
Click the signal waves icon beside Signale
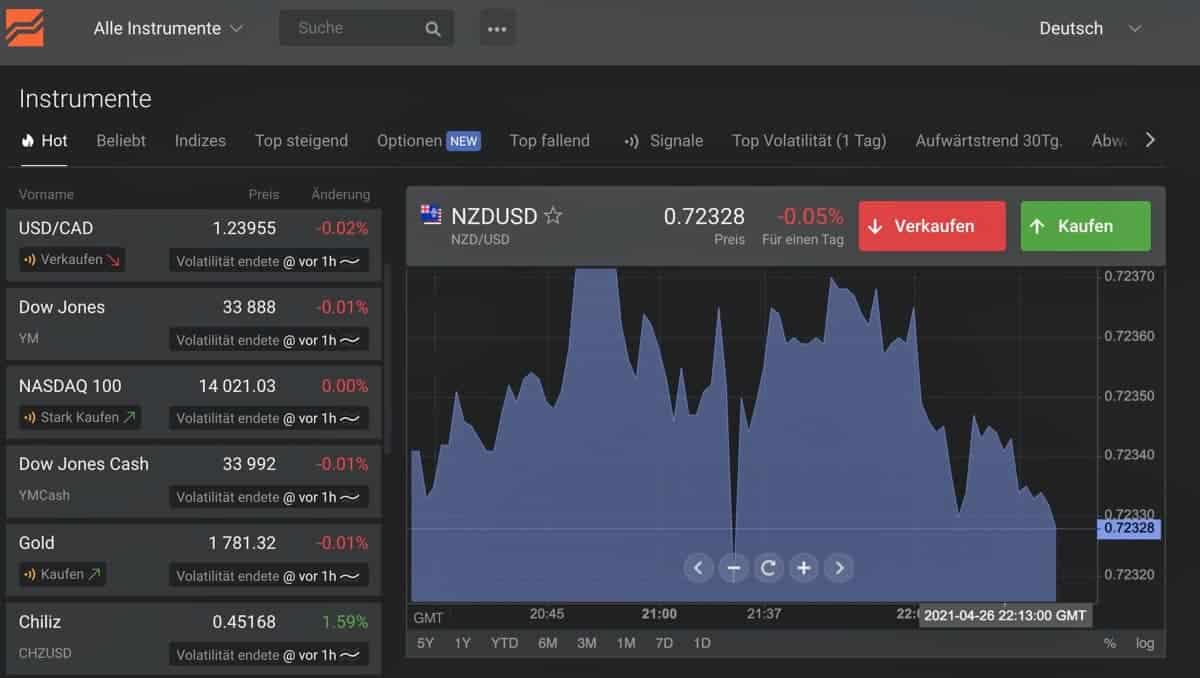point(631,141)
